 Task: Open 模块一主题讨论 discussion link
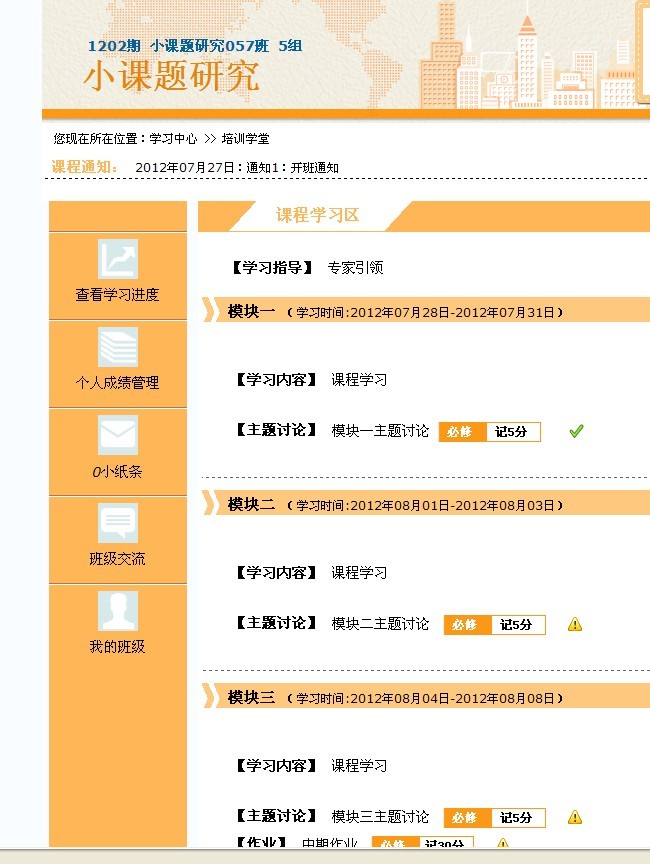[380, 431]
